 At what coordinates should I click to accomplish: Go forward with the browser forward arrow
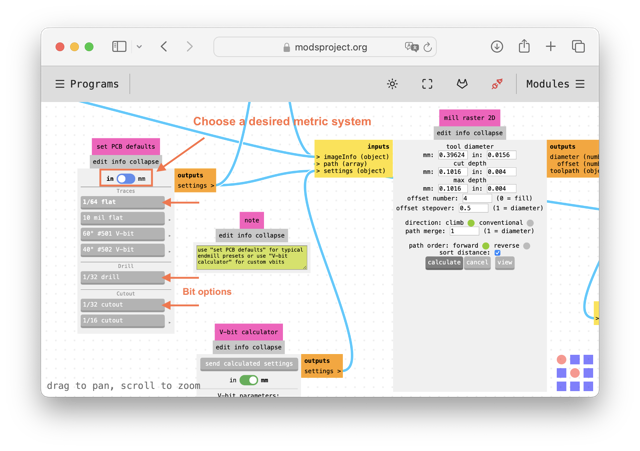click(x=189, y=47)
